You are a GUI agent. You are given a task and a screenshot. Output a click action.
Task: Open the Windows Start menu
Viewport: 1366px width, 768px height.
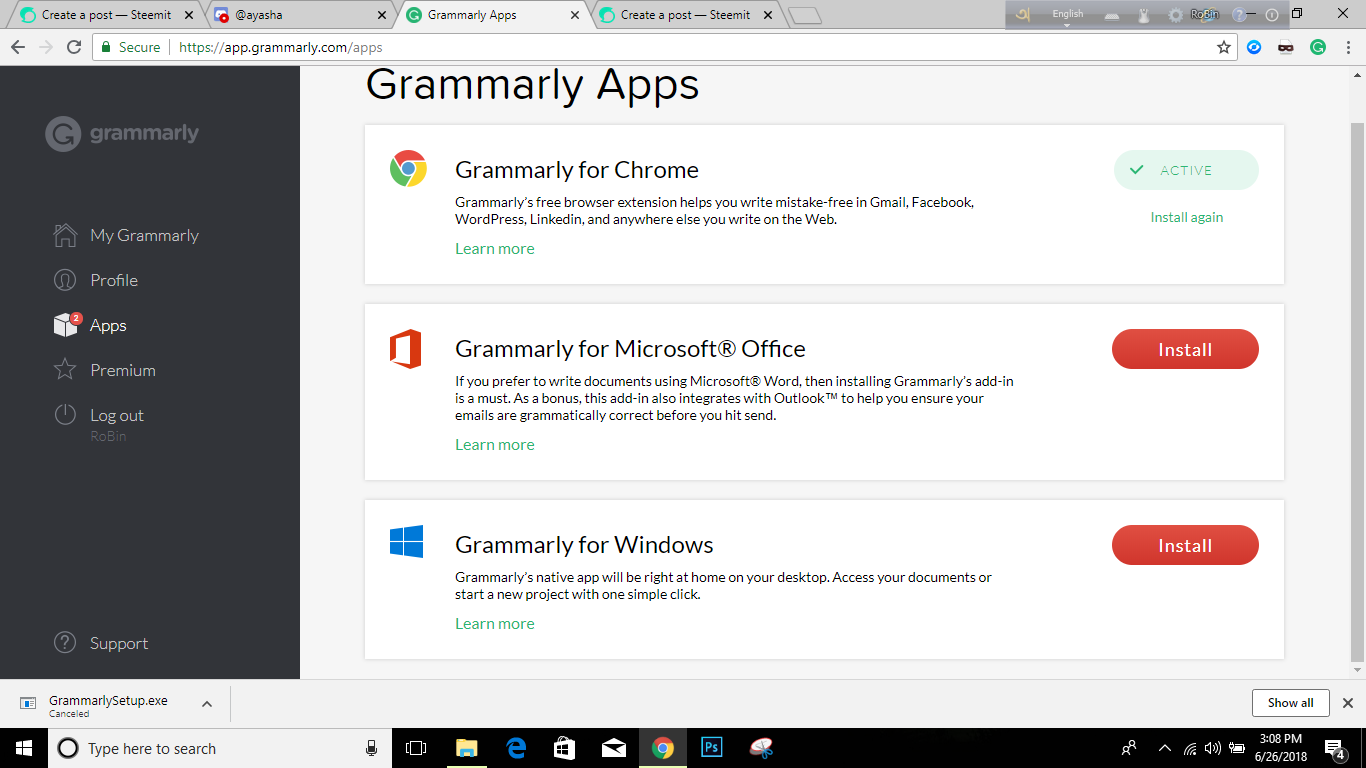(x=23, y=748)
